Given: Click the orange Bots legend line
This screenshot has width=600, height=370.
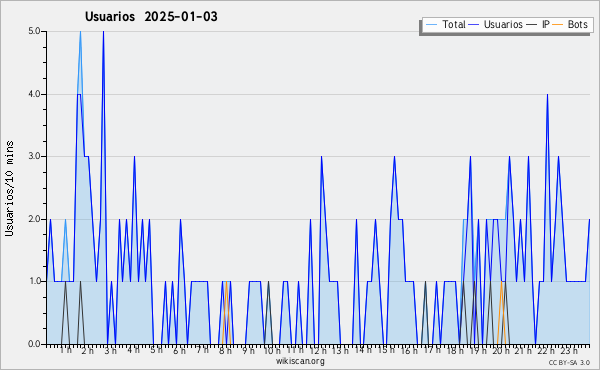Looking at the screenshot, I should click(x=558, y=25).
